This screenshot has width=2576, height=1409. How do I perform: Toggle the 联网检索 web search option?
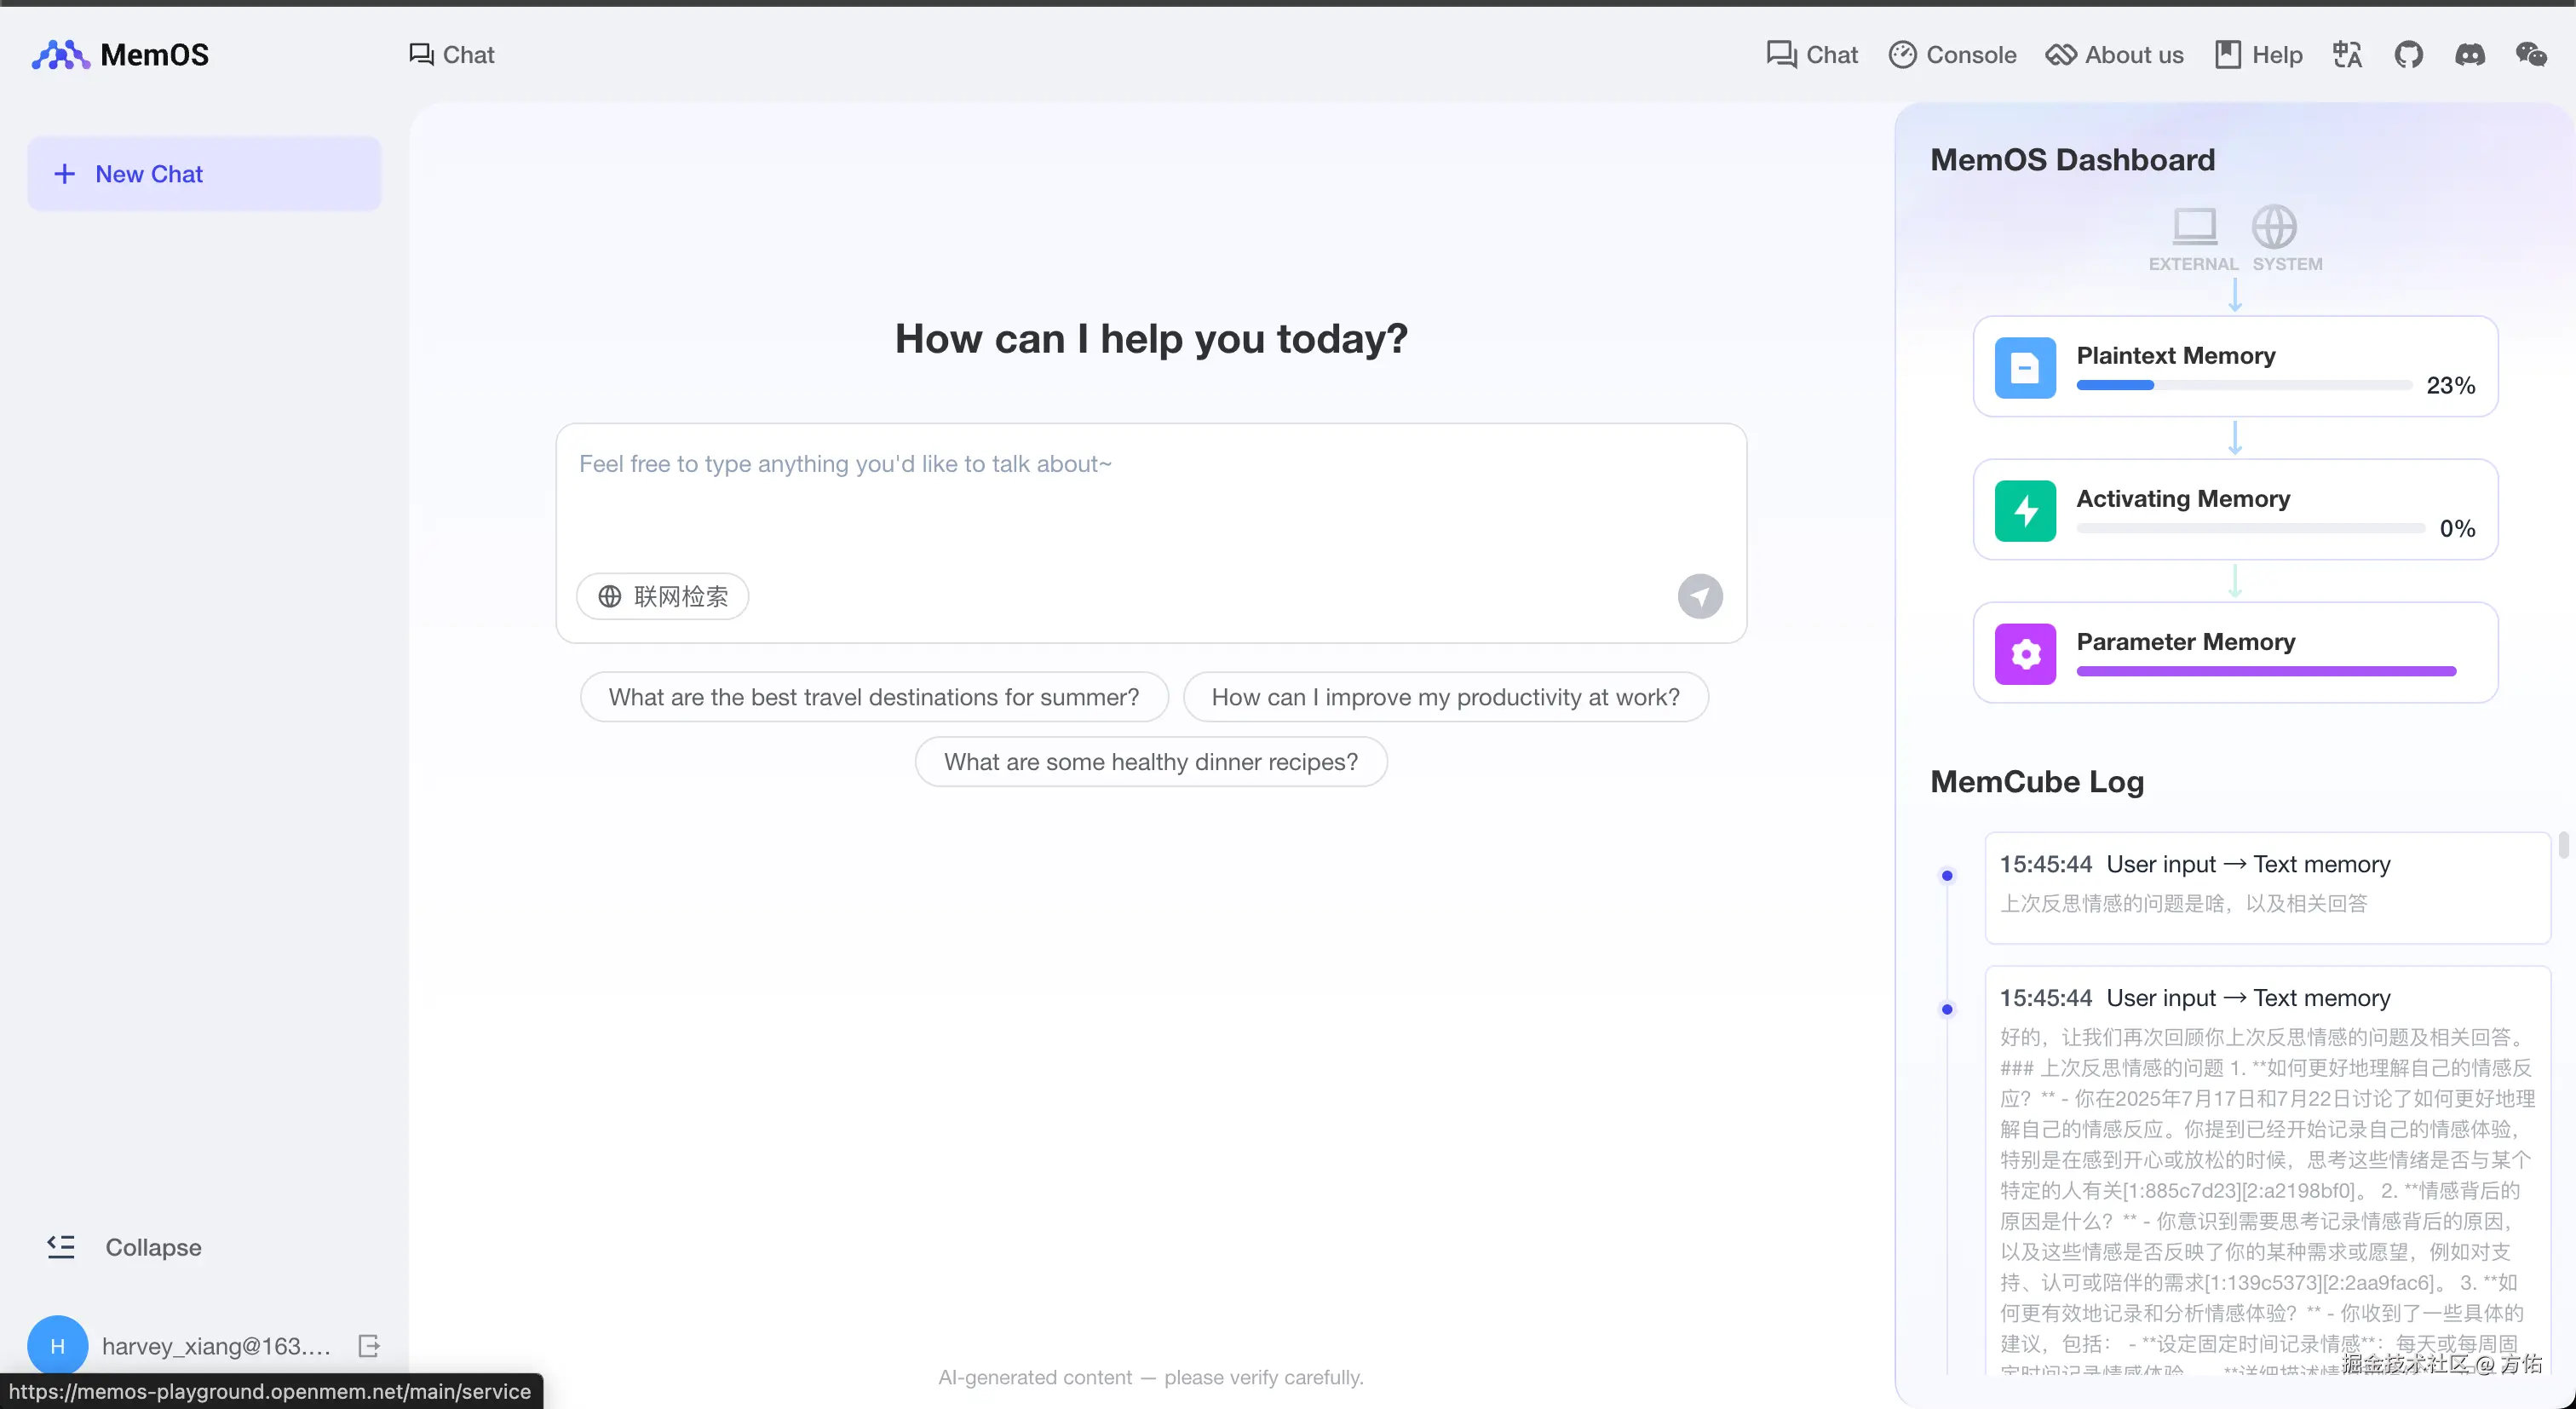click(663, 596)
